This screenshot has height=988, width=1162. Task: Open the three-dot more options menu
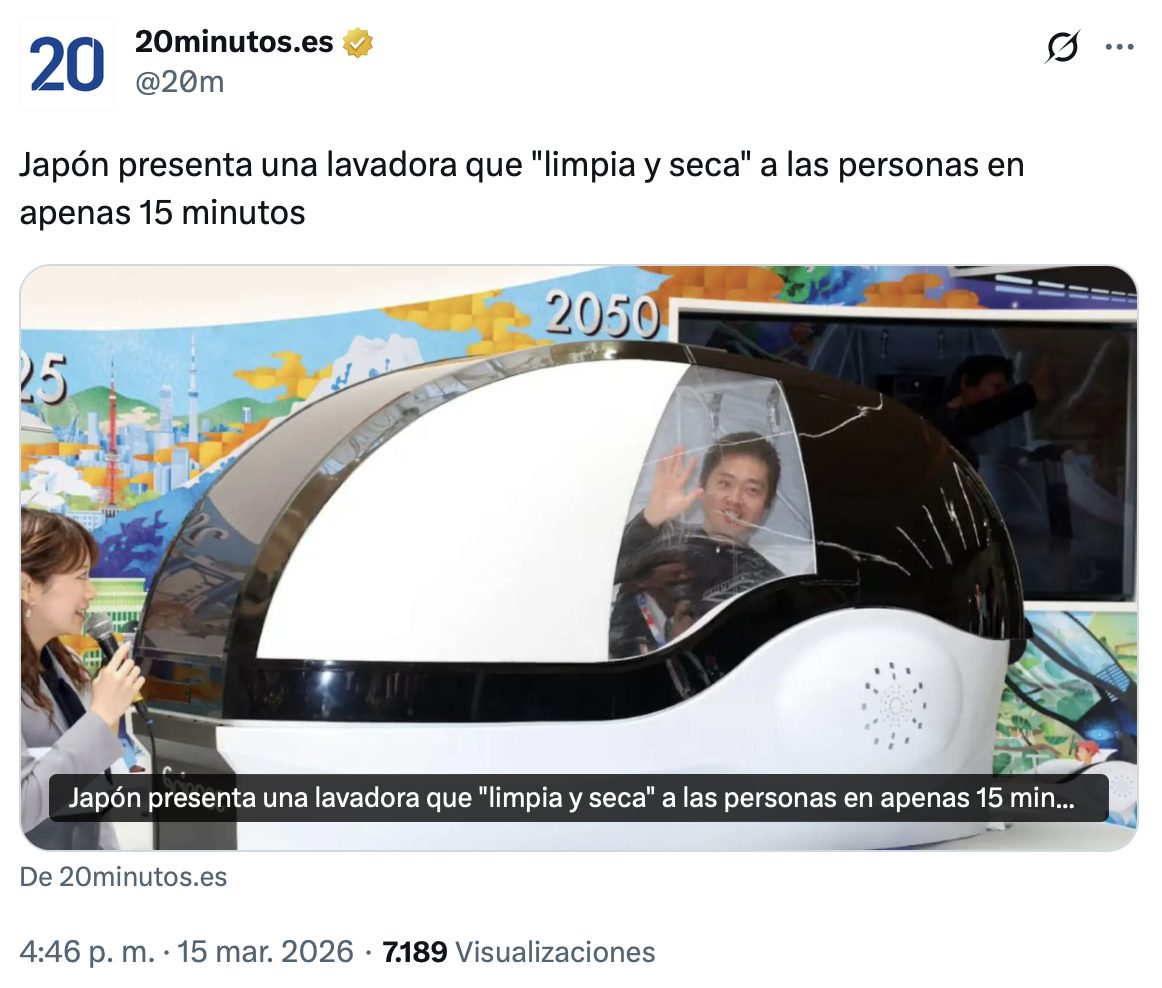point(1119,47)
